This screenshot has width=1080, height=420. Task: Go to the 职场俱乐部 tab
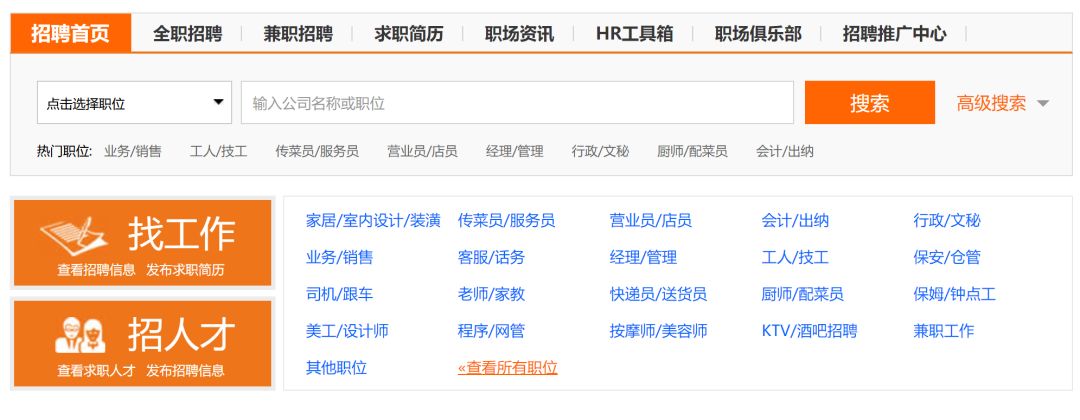coord(758,34)
